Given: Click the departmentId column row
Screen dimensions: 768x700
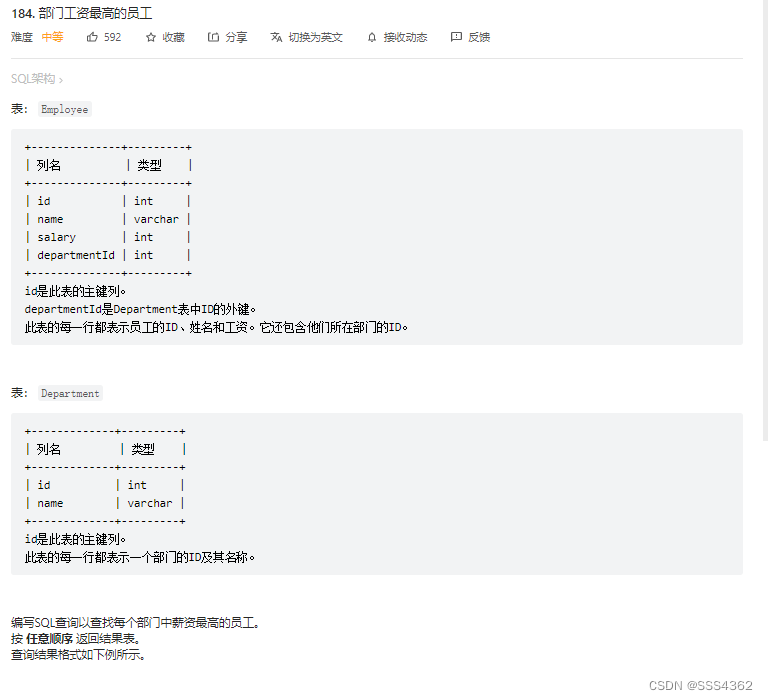Looking at the screenshot, I should (x=108, y=255).
